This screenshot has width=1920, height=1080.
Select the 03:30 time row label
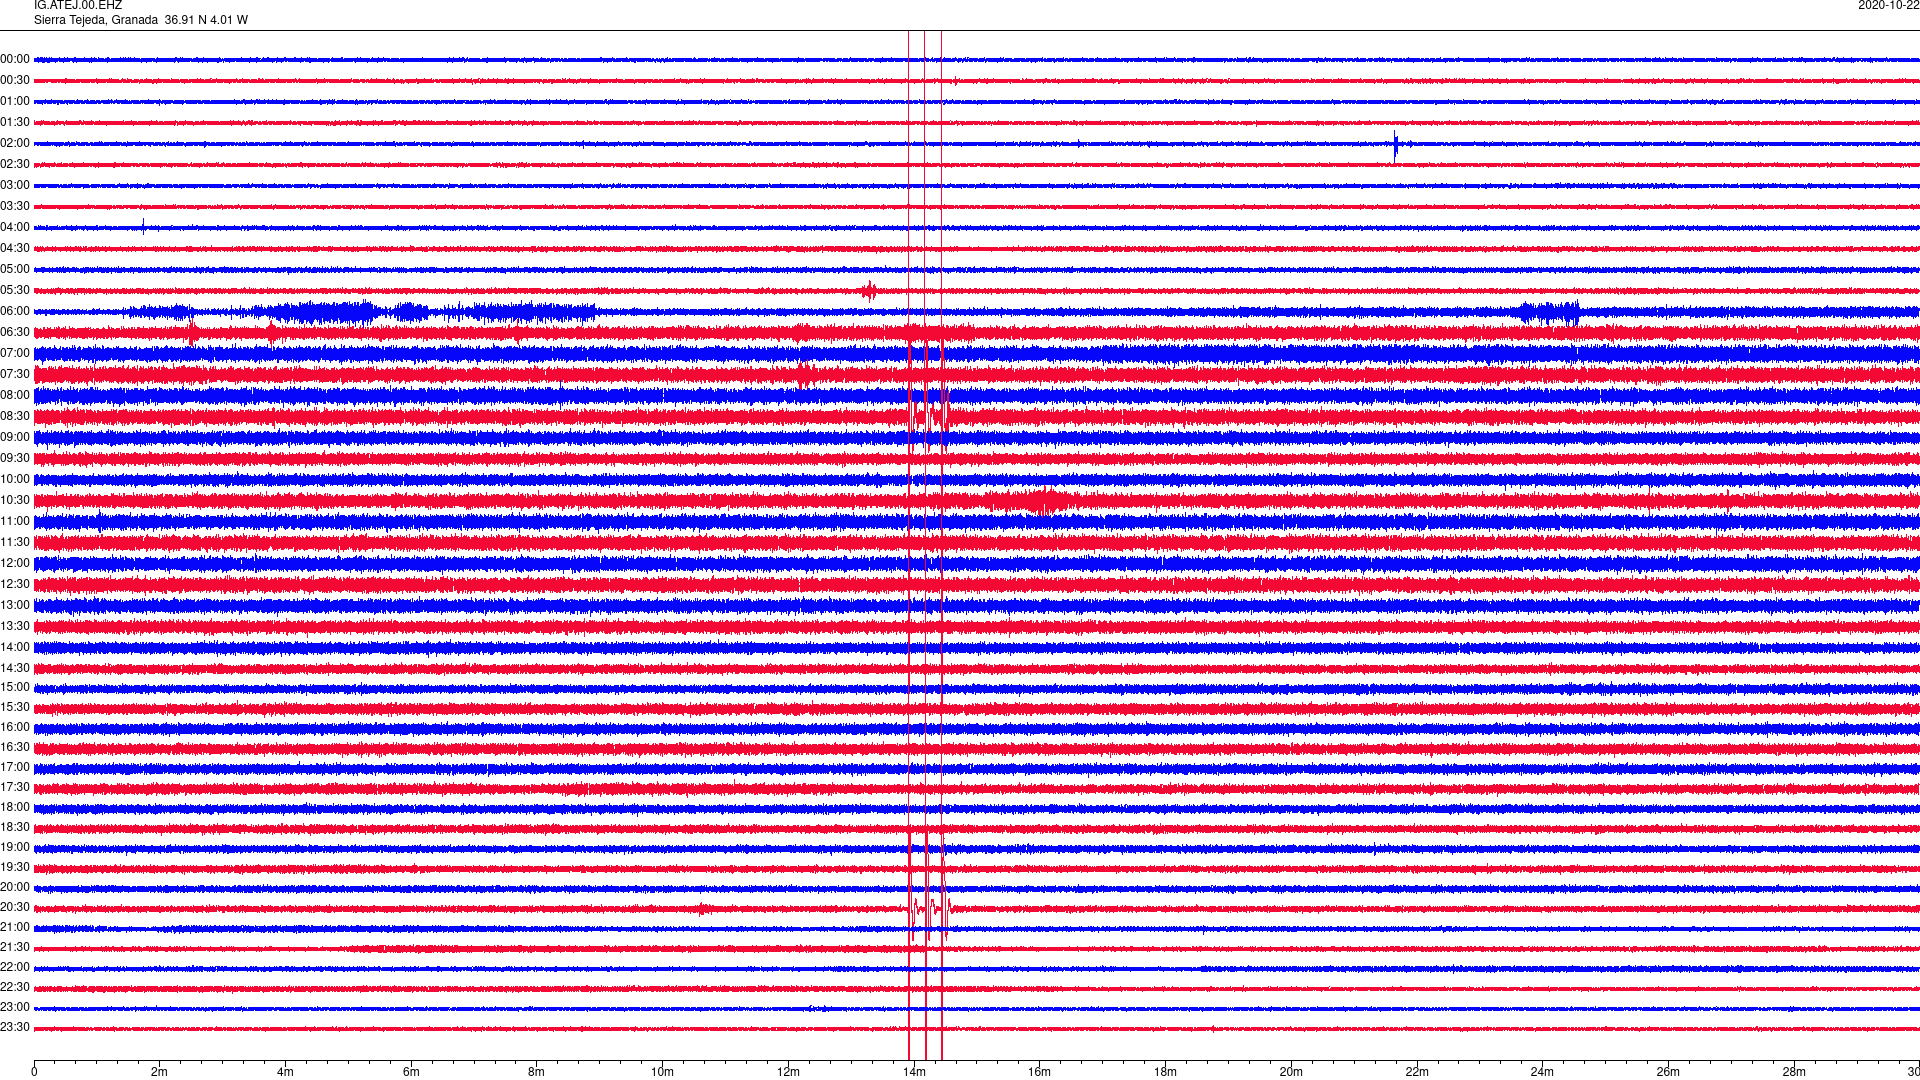(x=15, y=207)
